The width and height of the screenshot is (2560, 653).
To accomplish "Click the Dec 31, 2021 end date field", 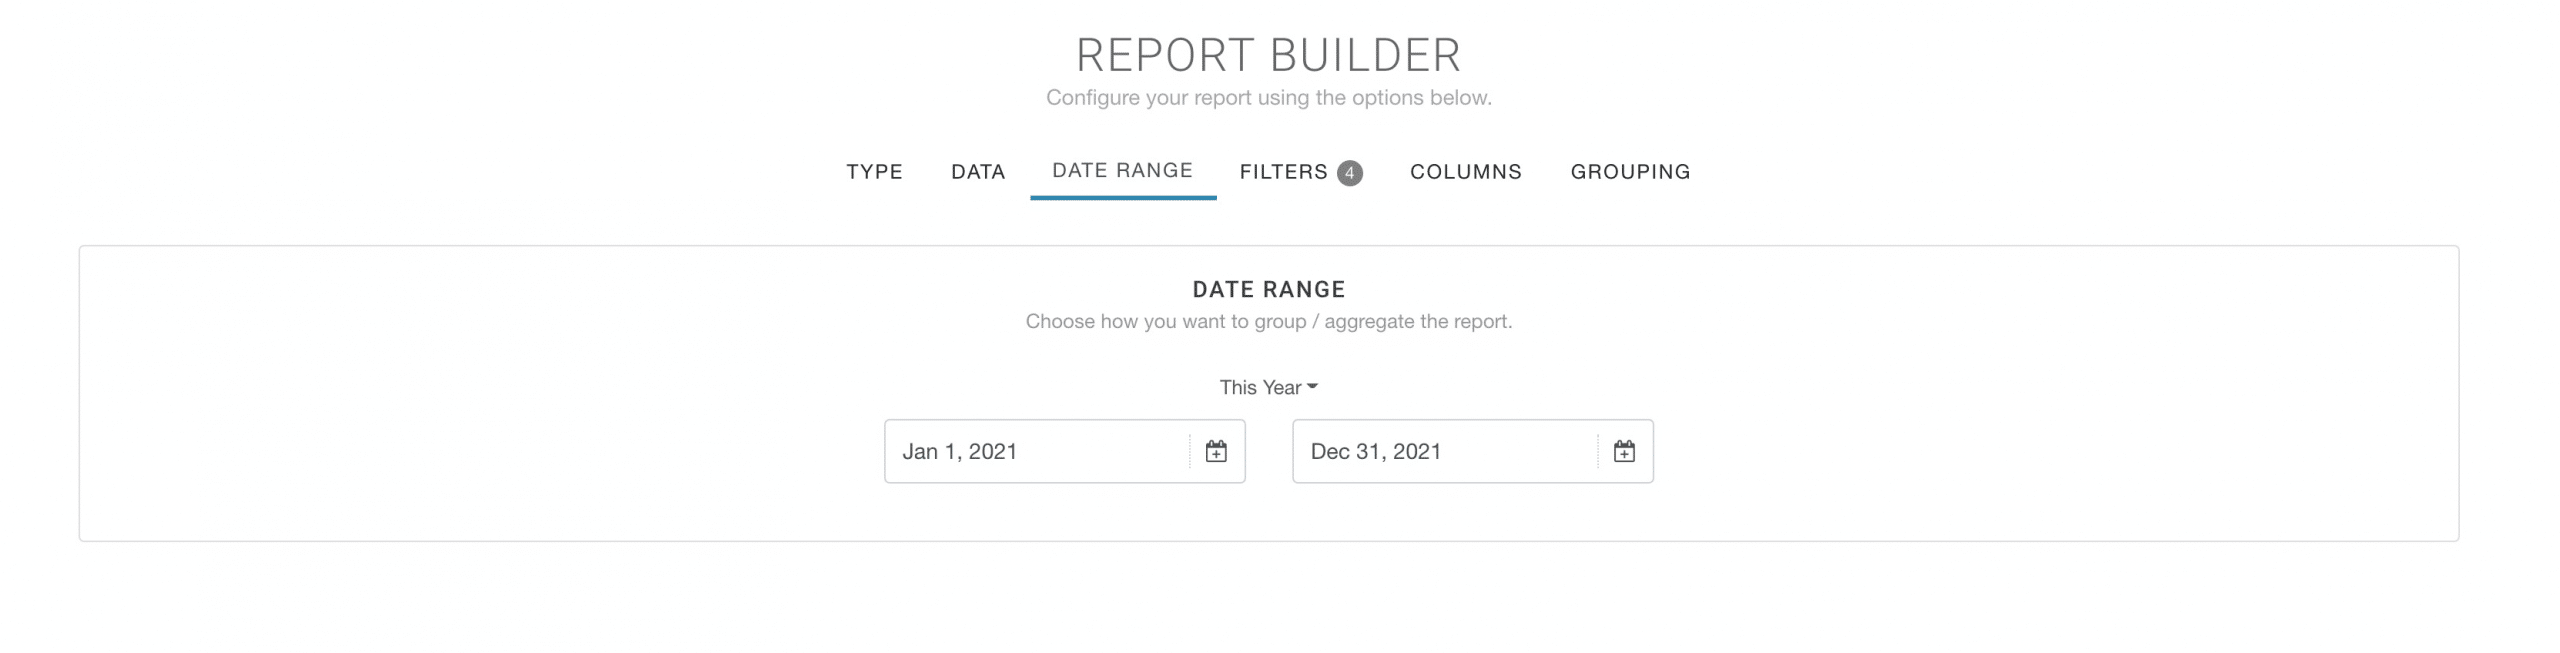I will tap(1472, 451).
